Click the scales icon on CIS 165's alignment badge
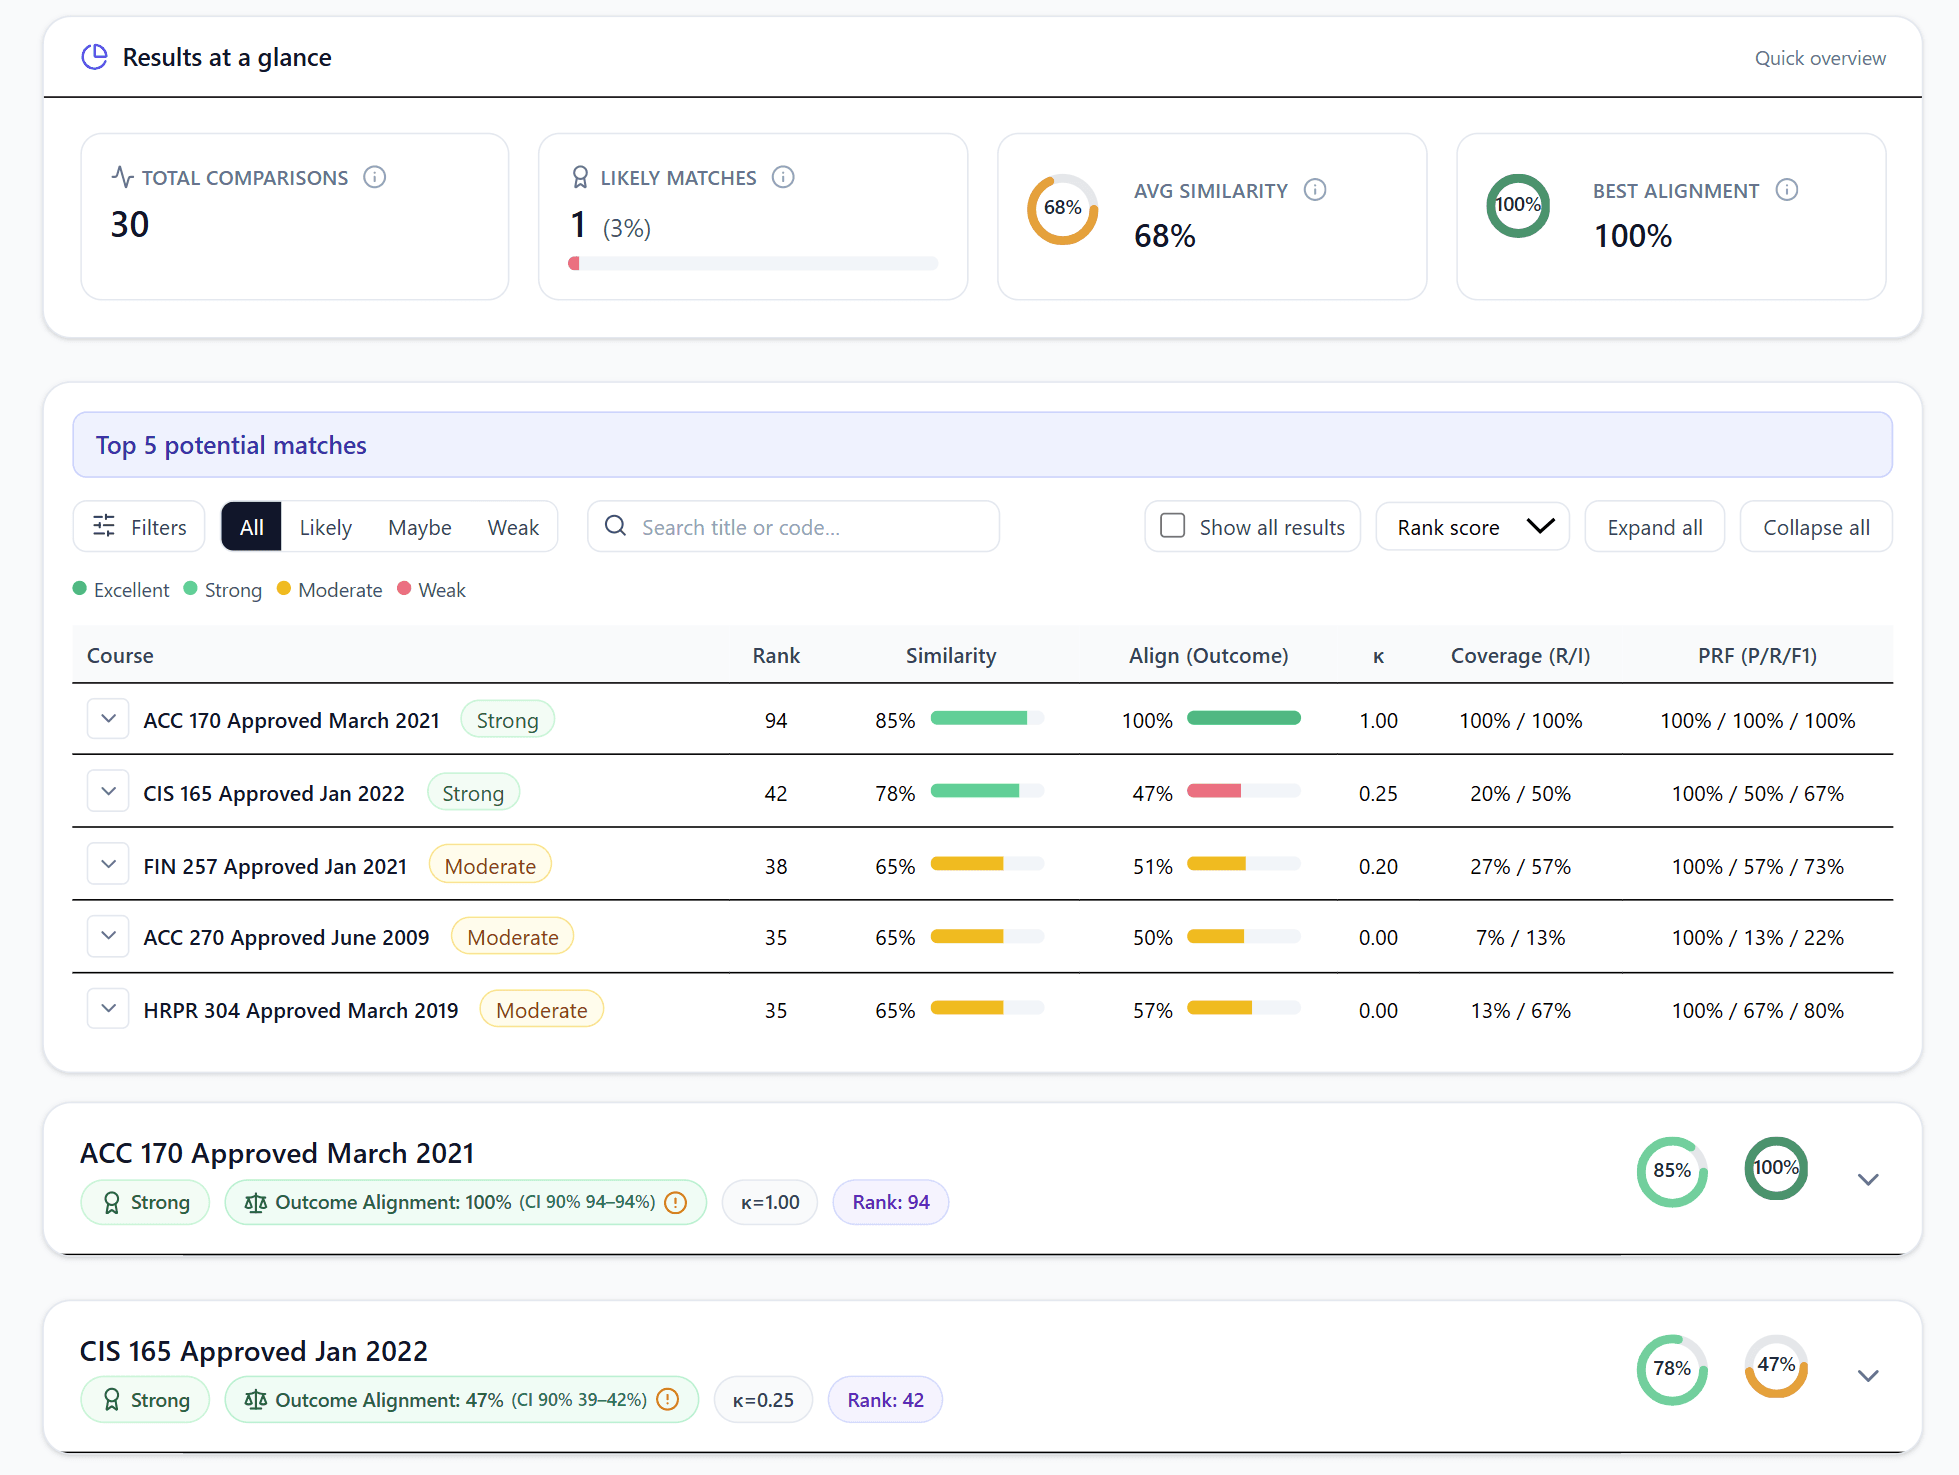This screenshot has width=1959, height=1475. tap(256, 1400)
